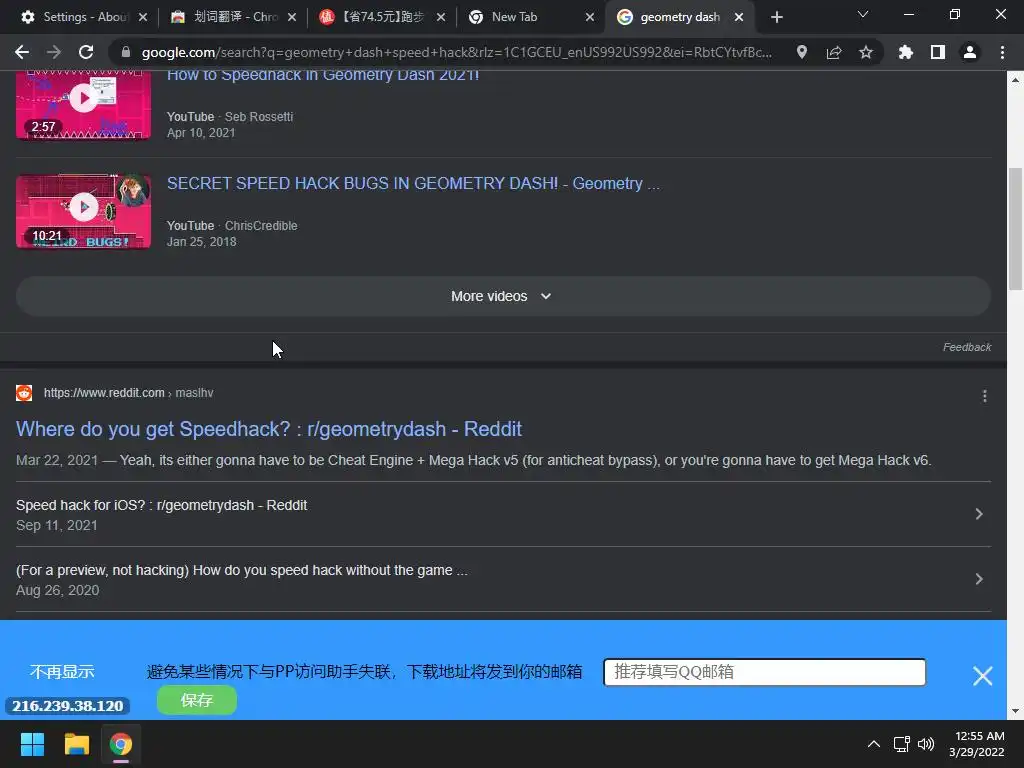Image resolution: width=1024 pixels, height=768 pixels.
Task: Close the 划词翻译 tab
Action: [x=292, y=17]
